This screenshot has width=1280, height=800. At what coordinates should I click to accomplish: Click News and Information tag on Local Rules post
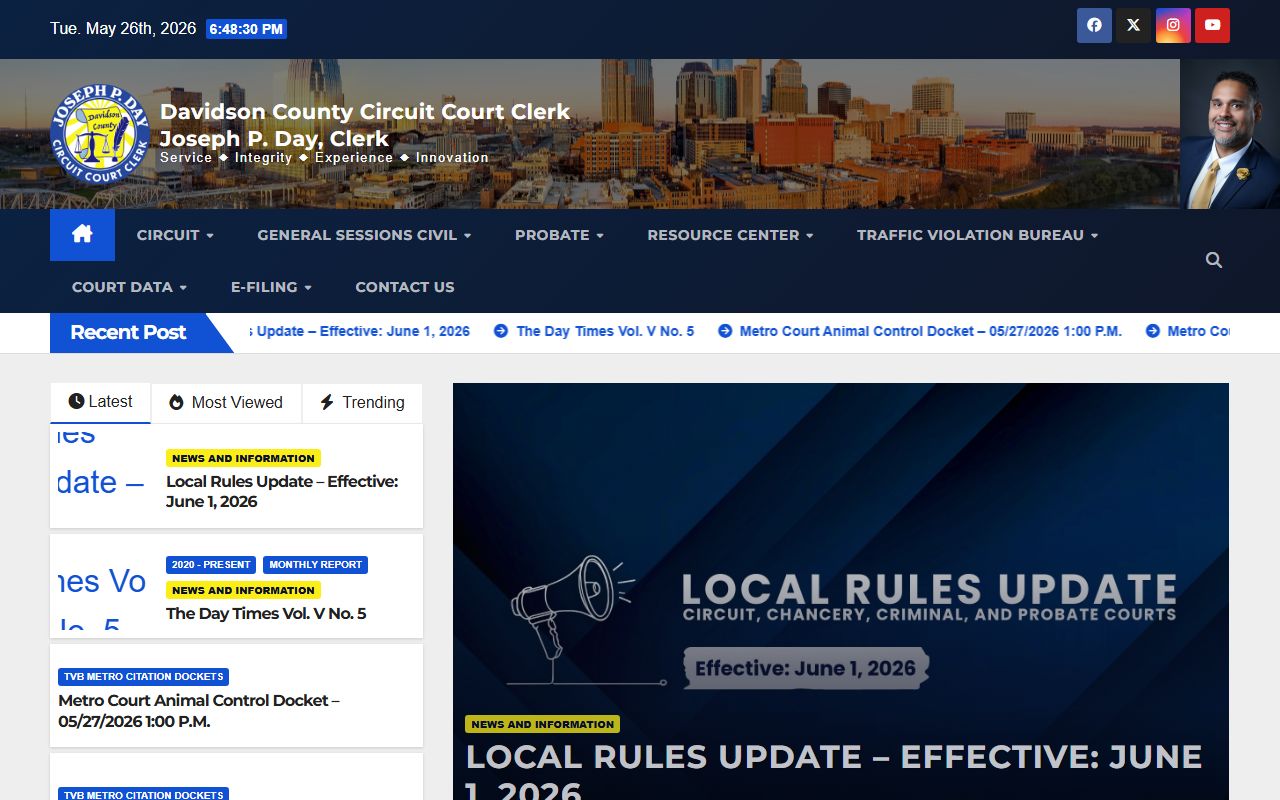[243, 458]
